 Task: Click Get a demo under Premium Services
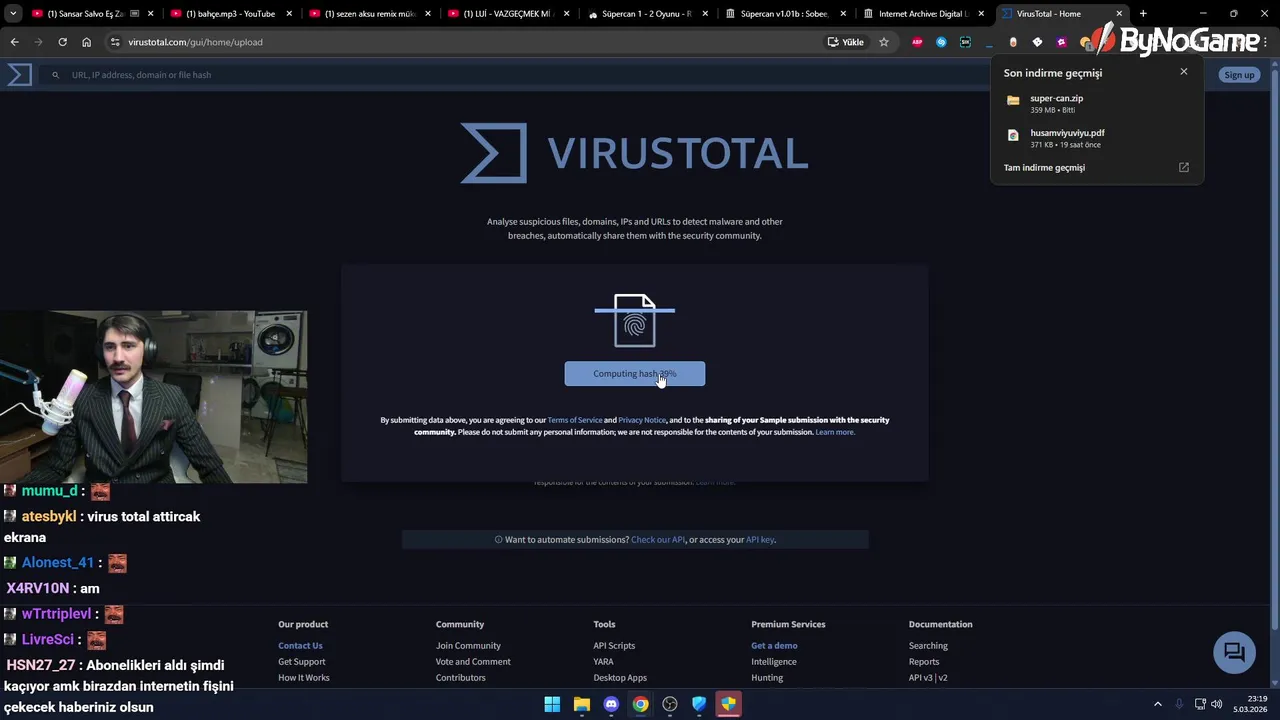774,646
